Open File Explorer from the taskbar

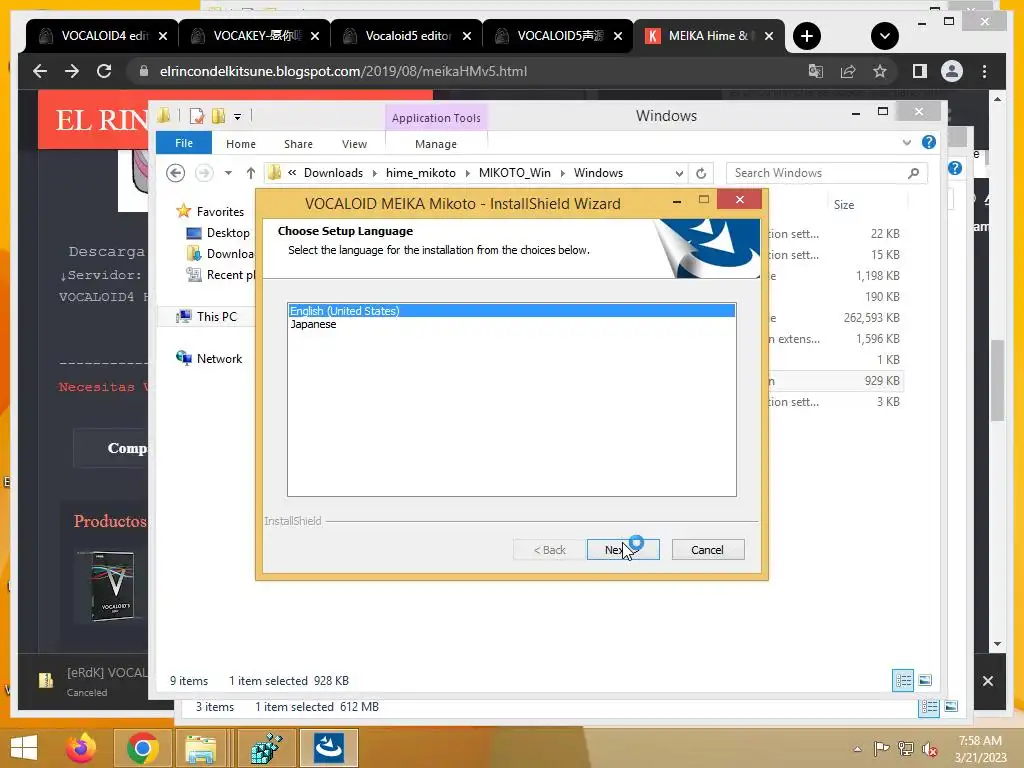(x=200, y=748)
